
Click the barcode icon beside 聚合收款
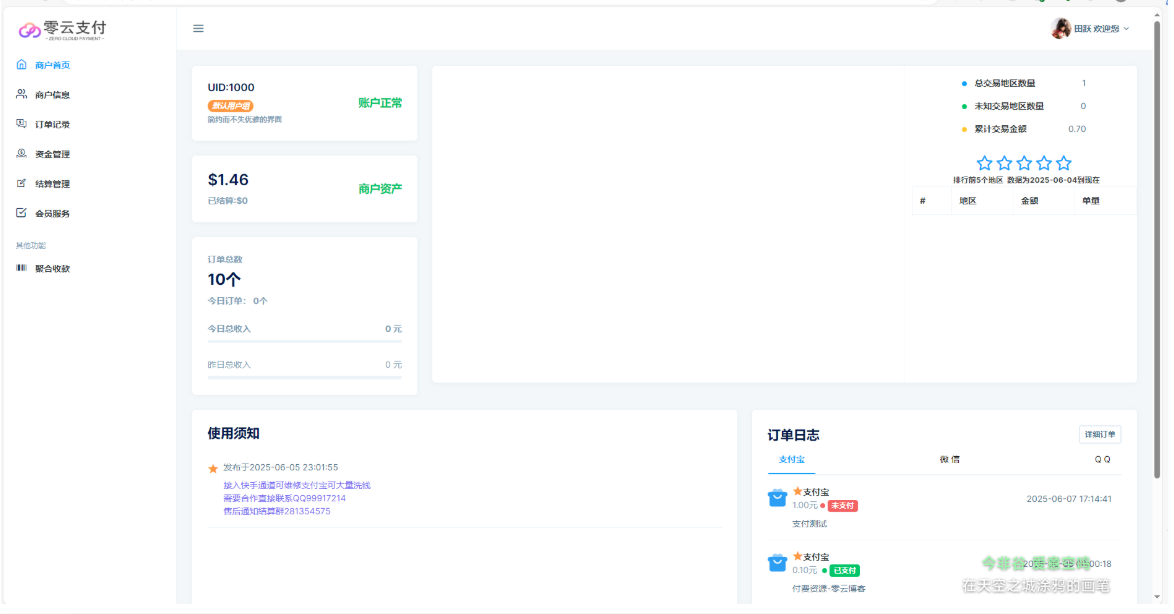(x=21, y=268)
